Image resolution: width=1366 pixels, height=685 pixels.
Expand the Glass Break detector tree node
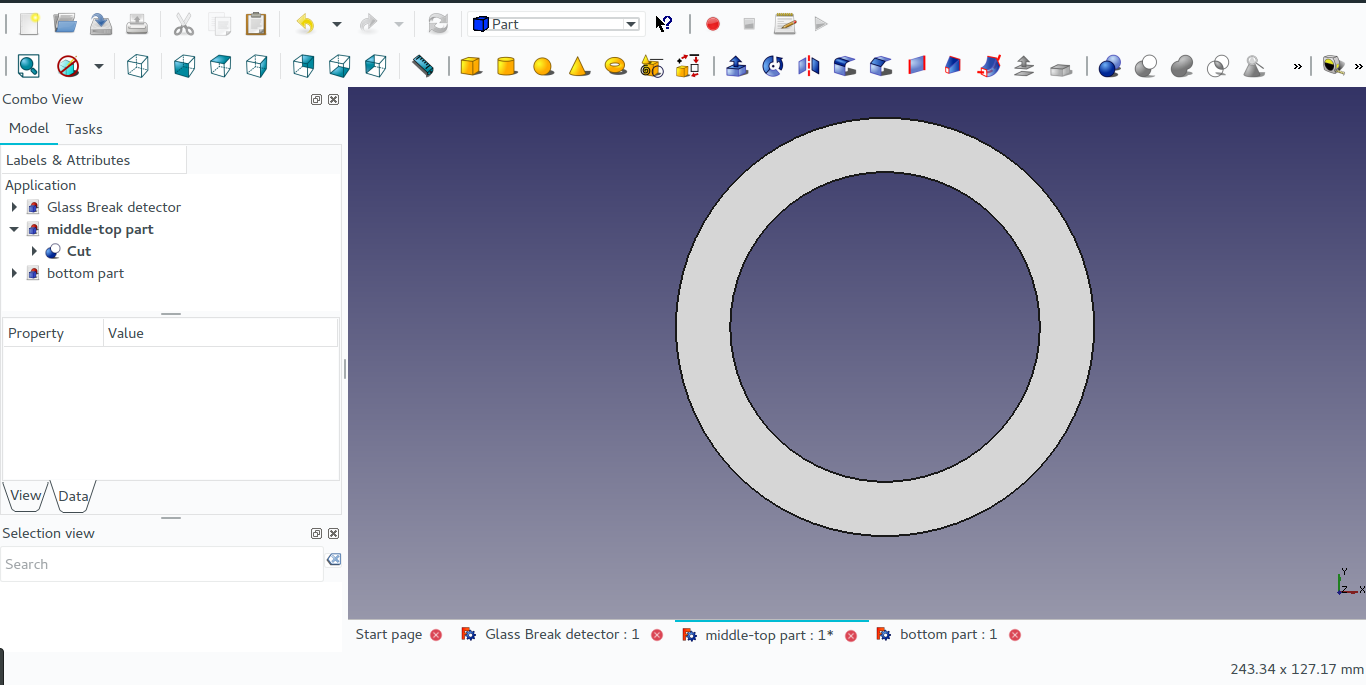pos(14,207)
